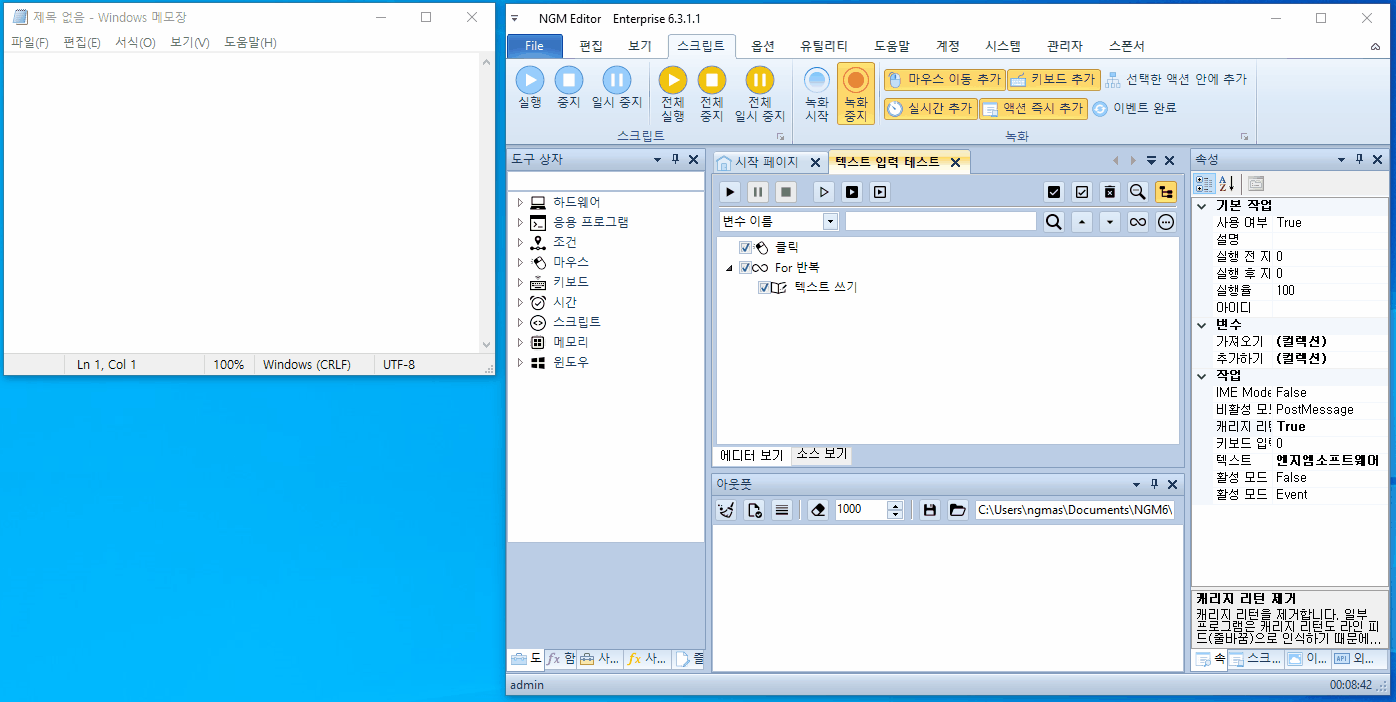The image size is (1396, 702).
Task: Click the blue 일시 중지 (pause) ribbon icon
Action: 617,80
